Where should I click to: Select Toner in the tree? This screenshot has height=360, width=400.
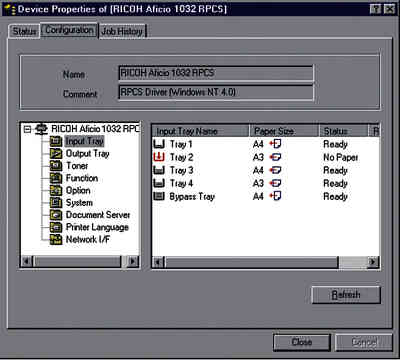coord(77,166)
